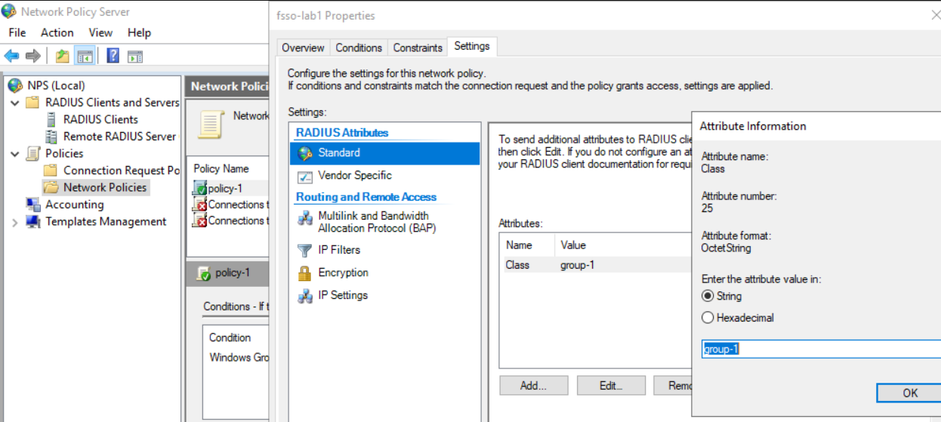Select the String radio button

[708, 296]
